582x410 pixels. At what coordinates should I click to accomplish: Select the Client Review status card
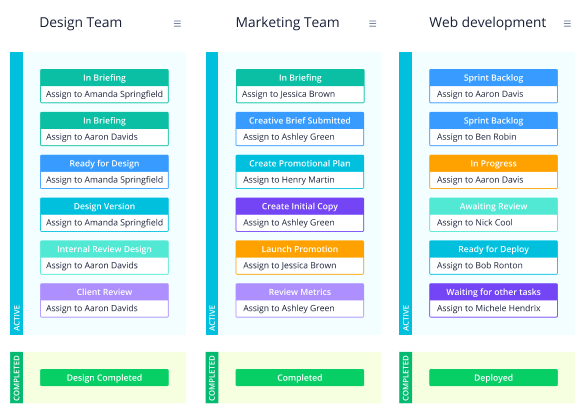point(104,300)
